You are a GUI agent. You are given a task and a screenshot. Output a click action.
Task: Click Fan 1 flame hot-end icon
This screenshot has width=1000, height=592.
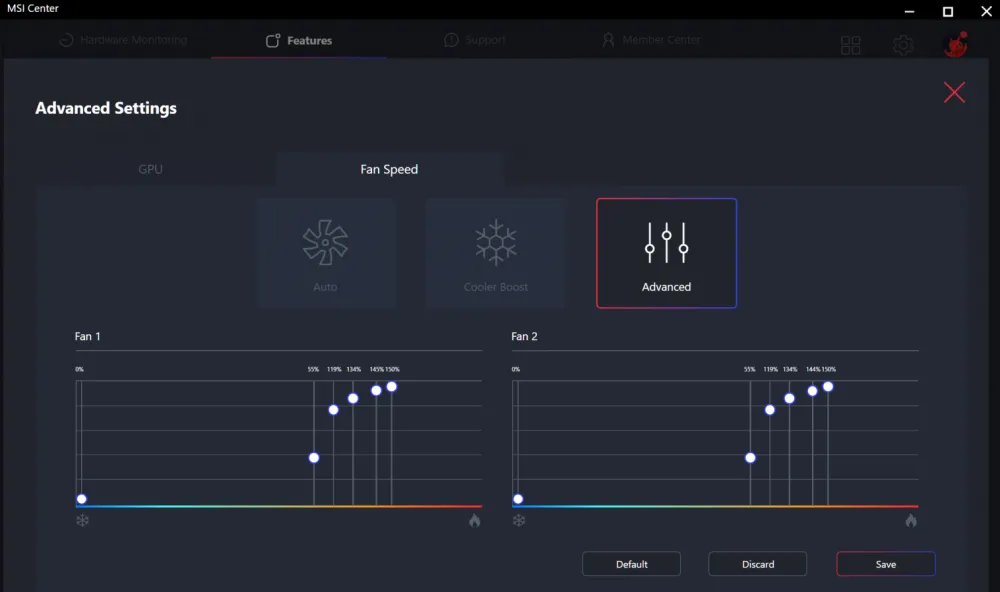474,520
